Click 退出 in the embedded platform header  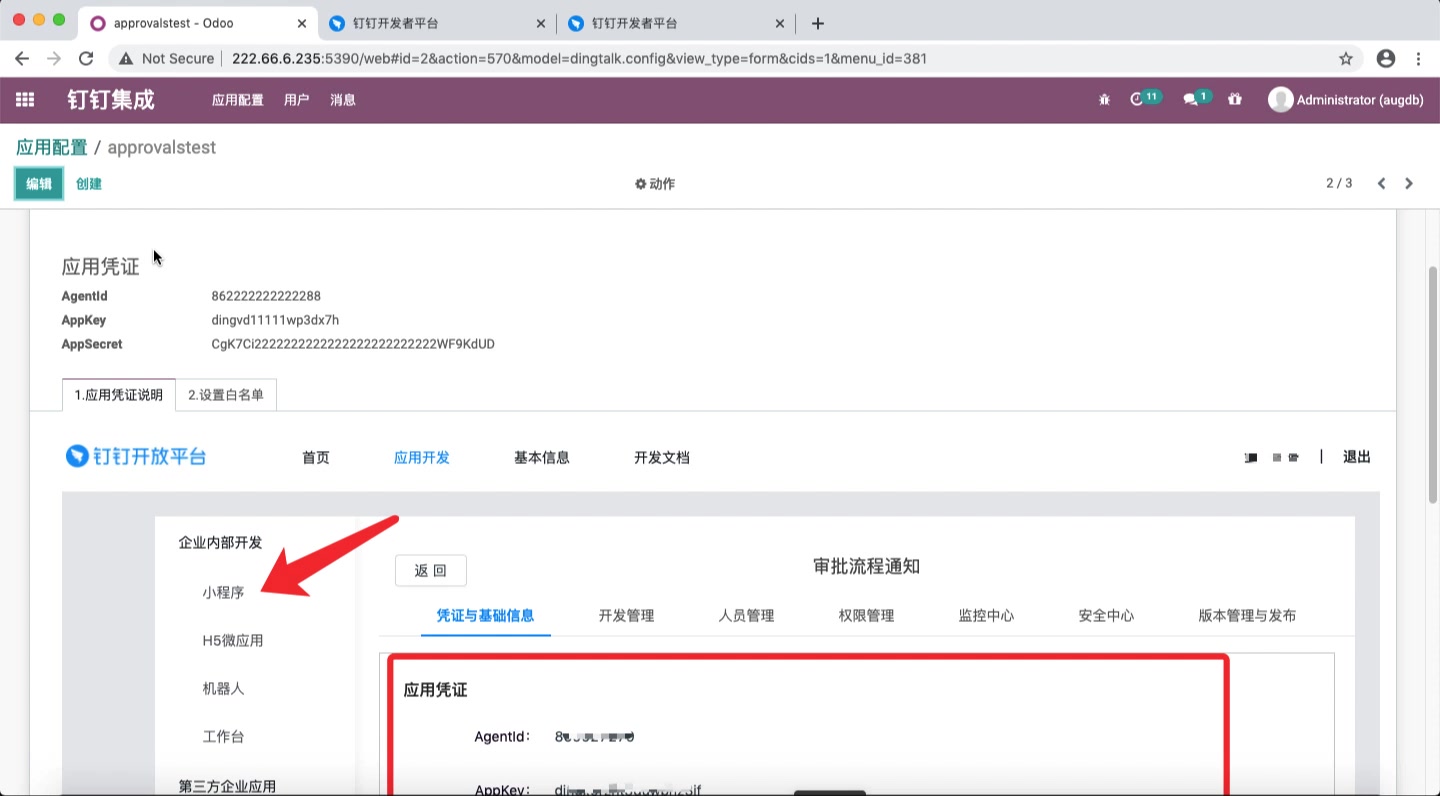point(1357,457)
